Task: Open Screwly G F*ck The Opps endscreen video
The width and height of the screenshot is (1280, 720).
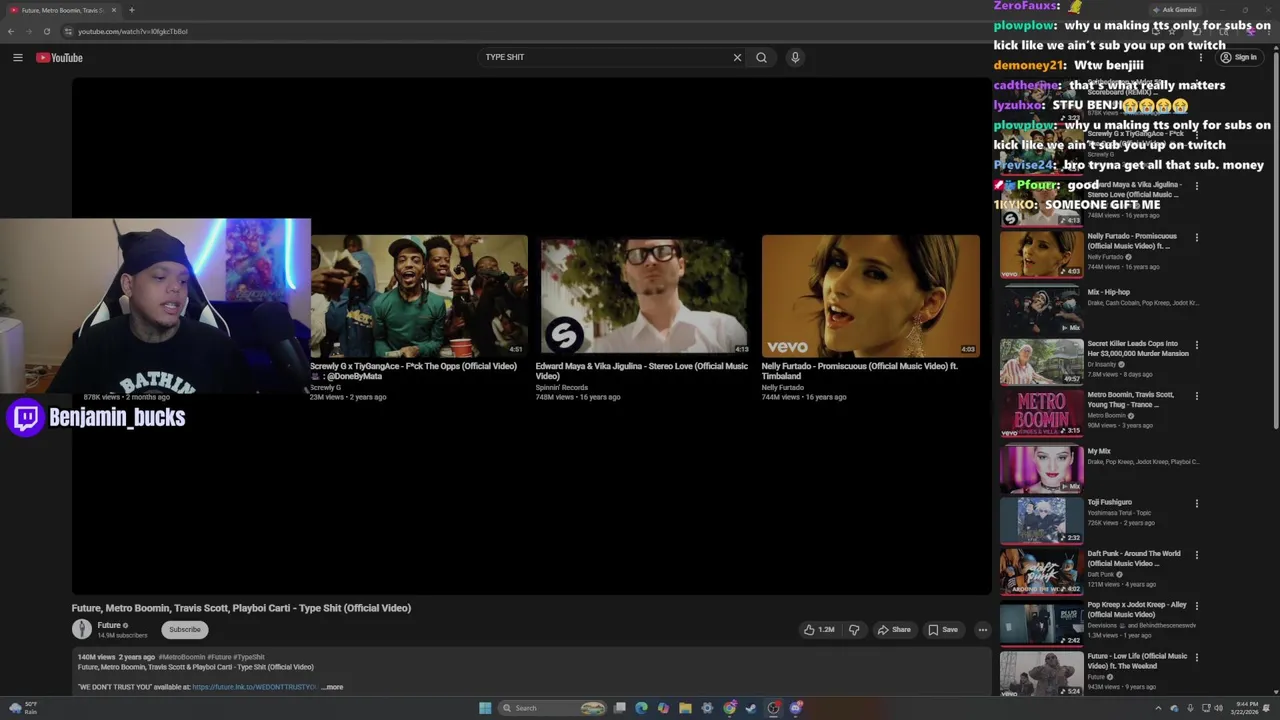Action: [x=419, y=296]
